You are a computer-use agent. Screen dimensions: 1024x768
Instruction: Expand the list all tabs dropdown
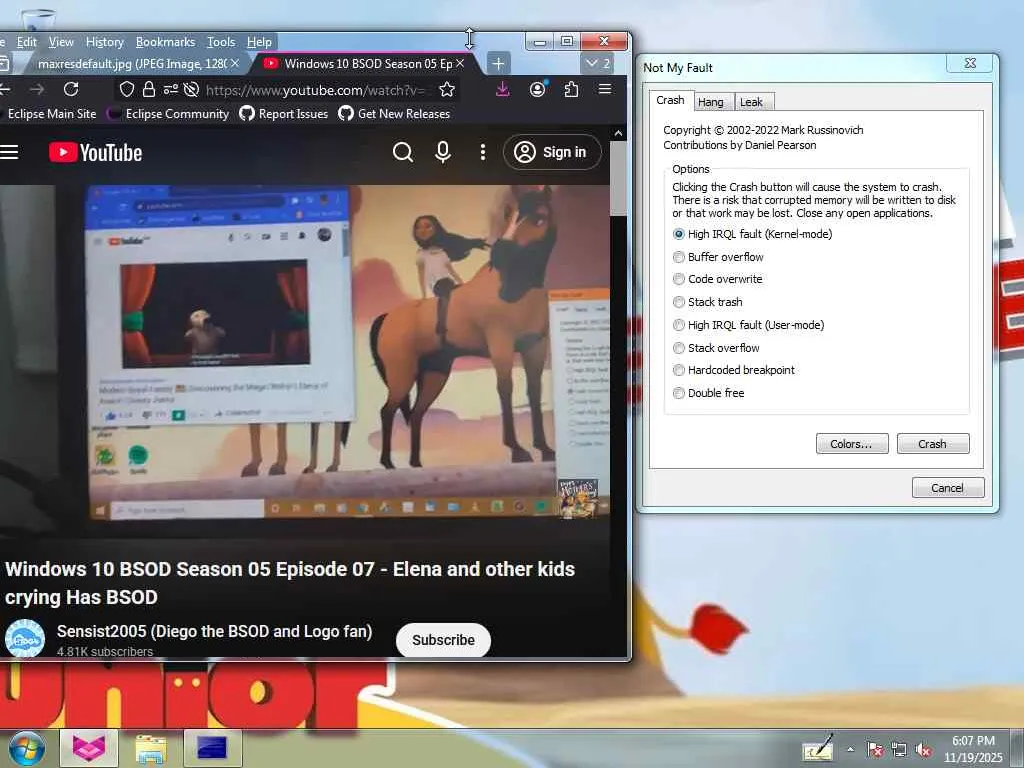click(x=598, y=63)
